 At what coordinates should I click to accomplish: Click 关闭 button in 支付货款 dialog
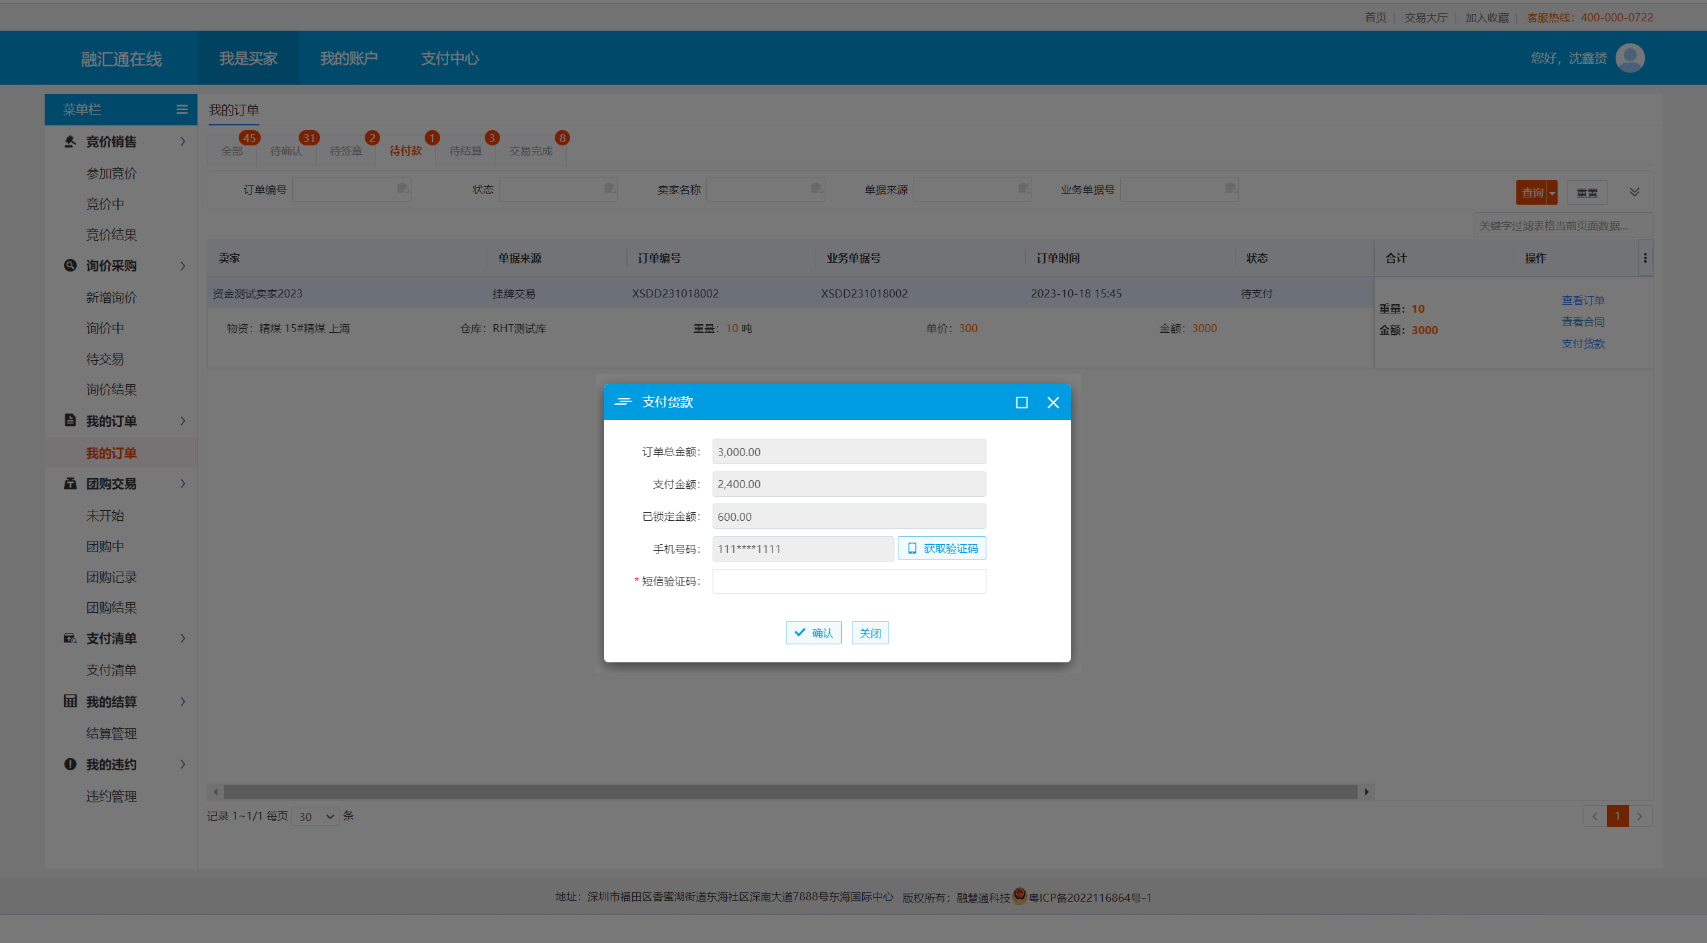[870, 633]
